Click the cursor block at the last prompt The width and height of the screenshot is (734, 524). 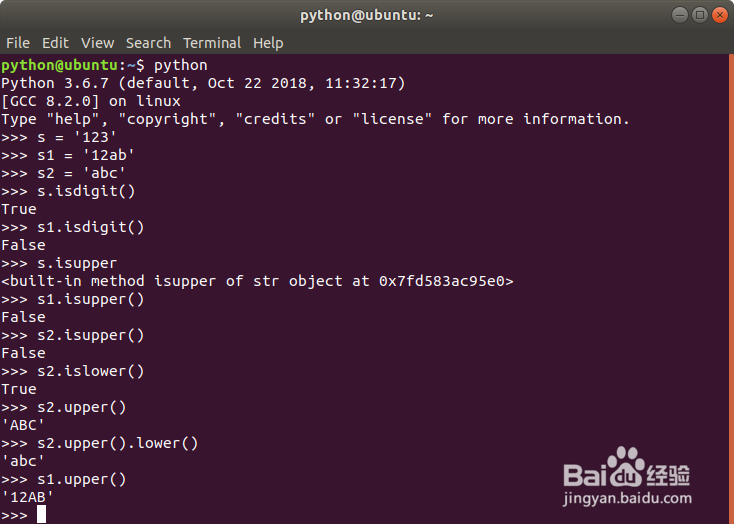click(42, 515)
